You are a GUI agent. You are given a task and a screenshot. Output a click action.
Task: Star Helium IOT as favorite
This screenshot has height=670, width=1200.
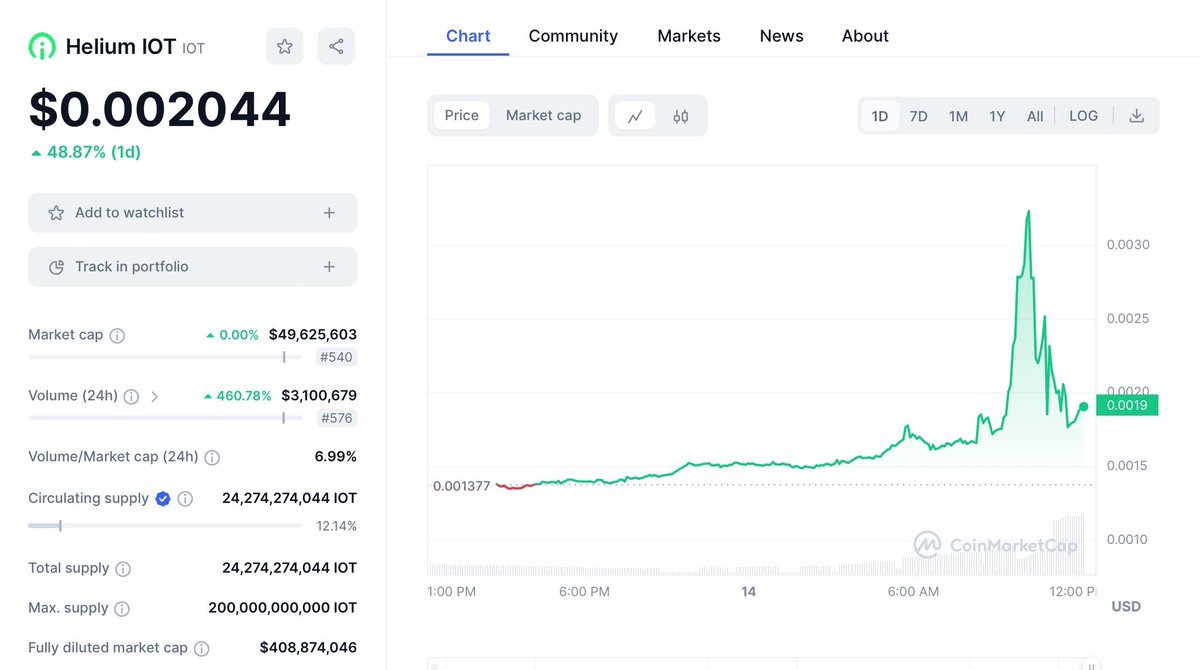click(x=285, y=46)
